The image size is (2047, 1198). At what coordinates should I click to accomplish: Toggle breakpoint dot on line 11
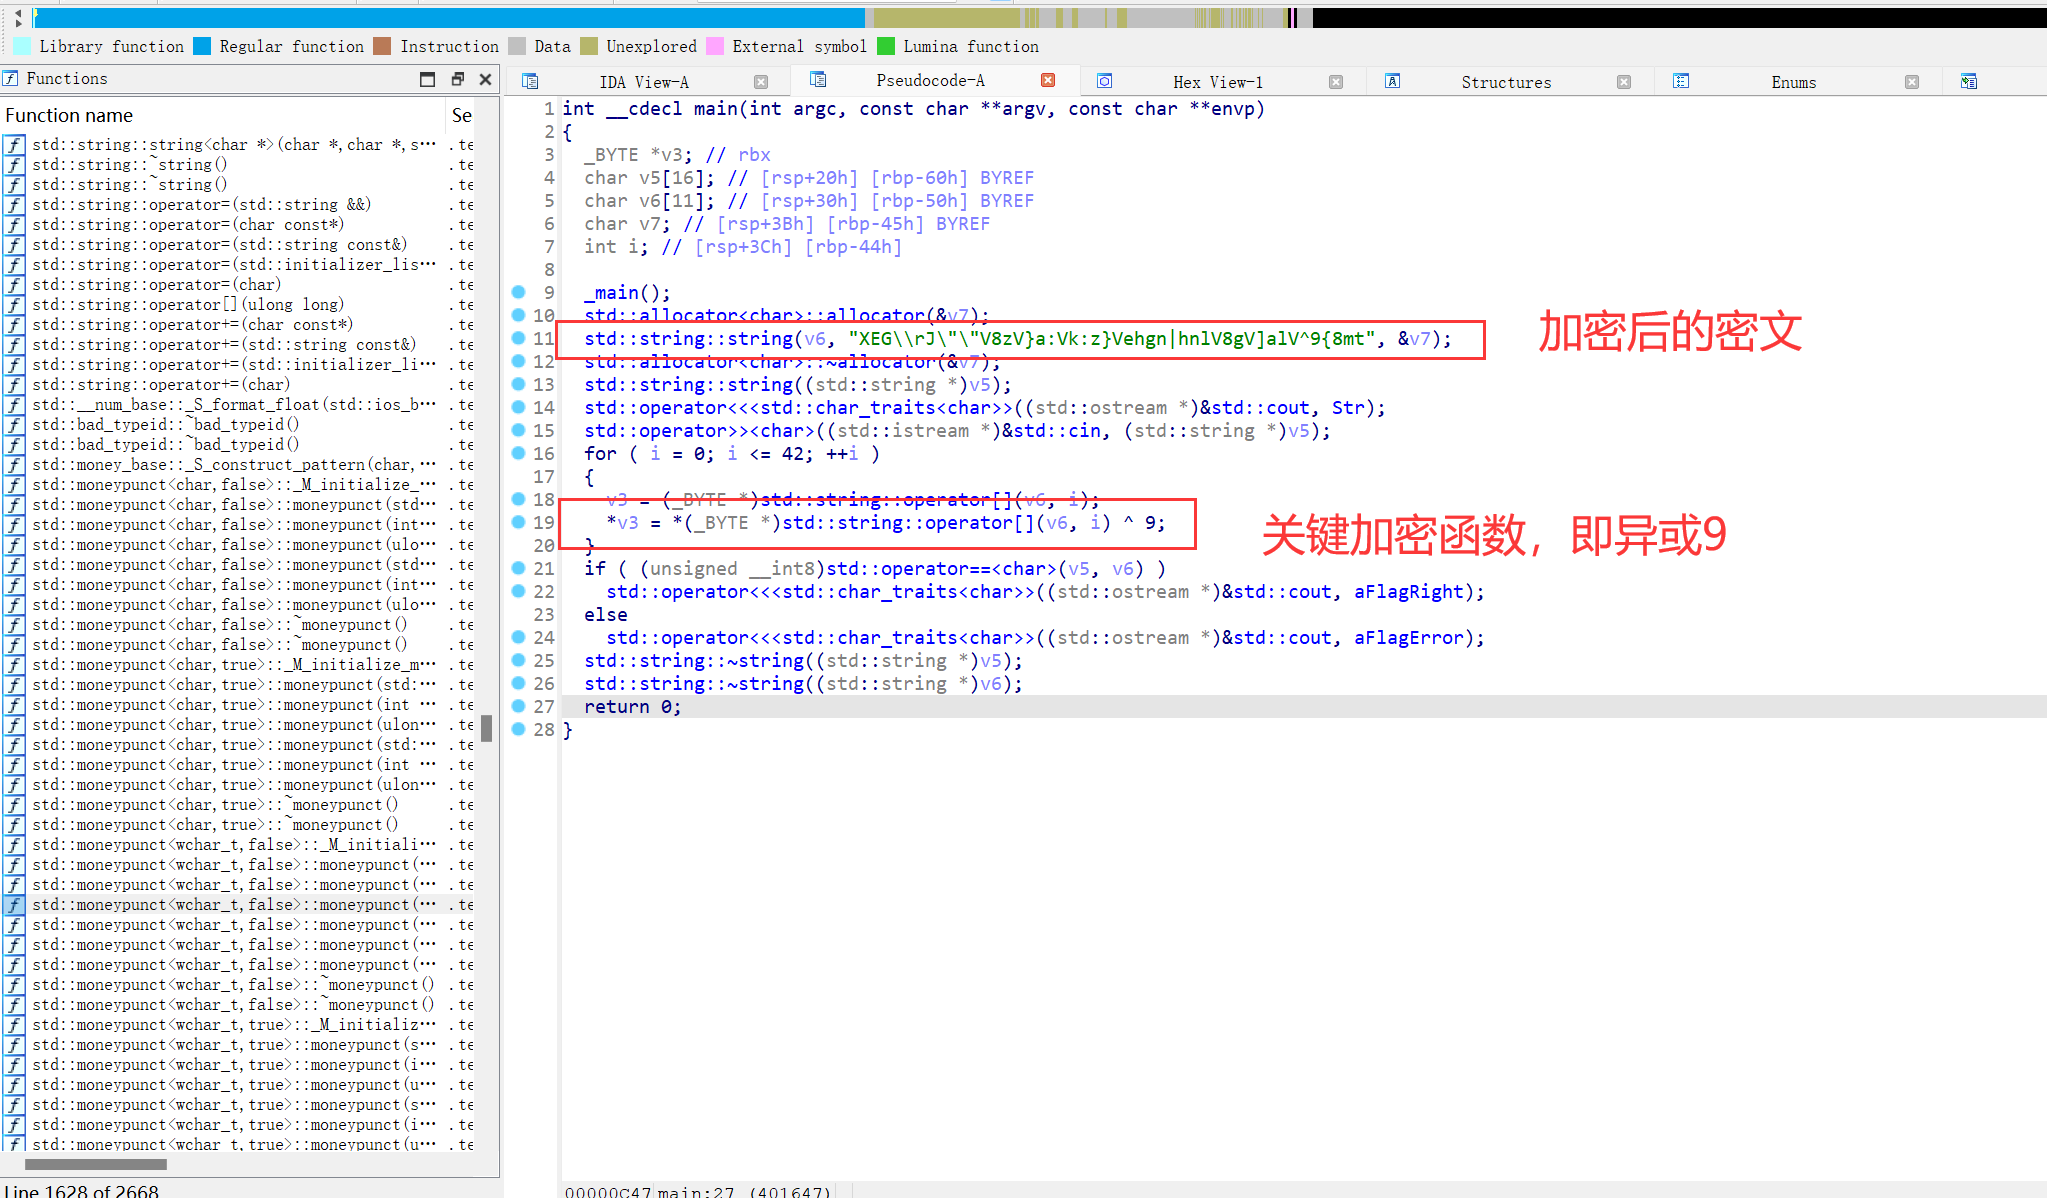coord(518,338)
